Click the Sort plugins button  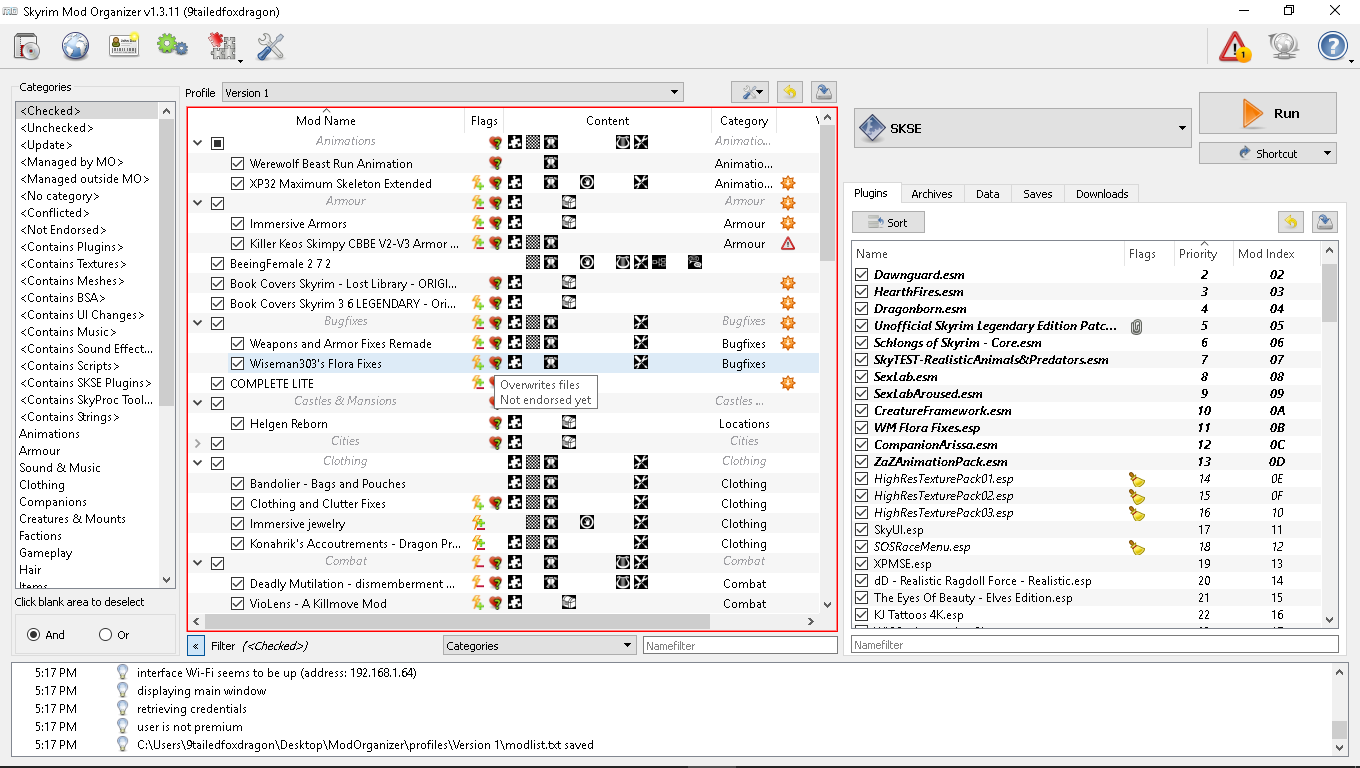pos(888,222)
